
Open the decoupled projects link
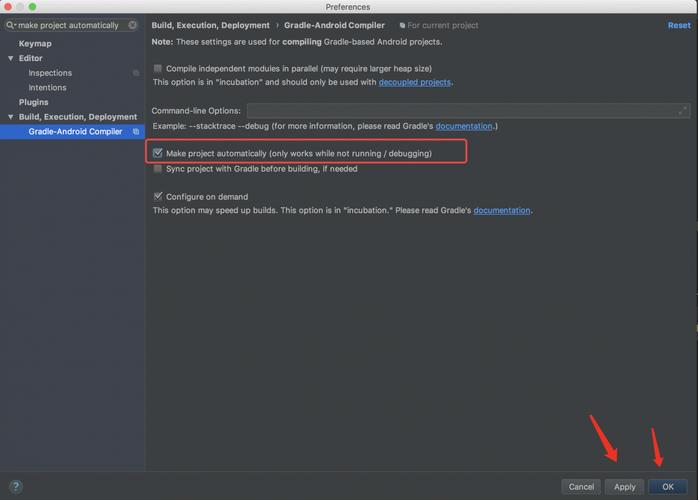point(414,82)
